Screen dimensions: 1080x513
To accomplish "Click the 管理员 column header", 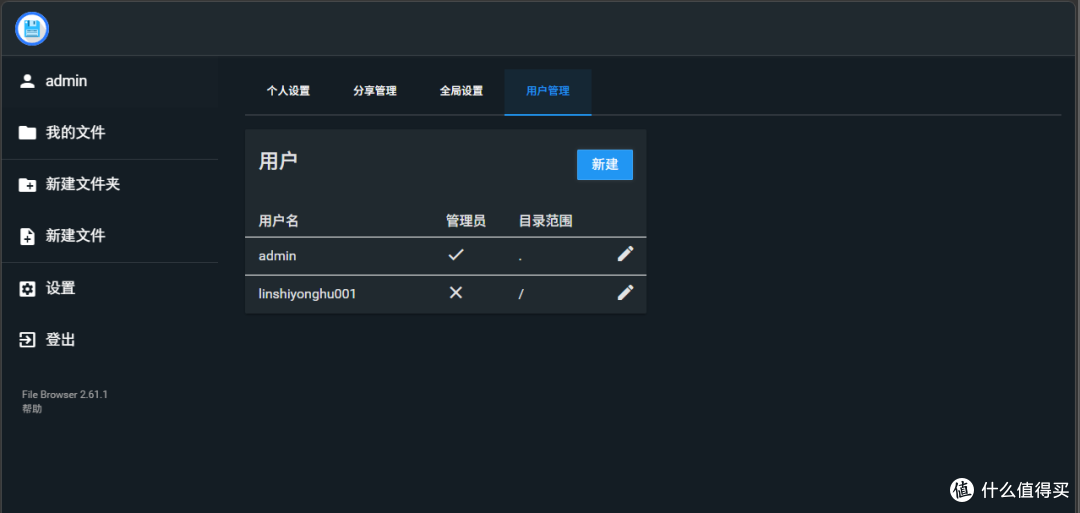I will pos(466,221).
